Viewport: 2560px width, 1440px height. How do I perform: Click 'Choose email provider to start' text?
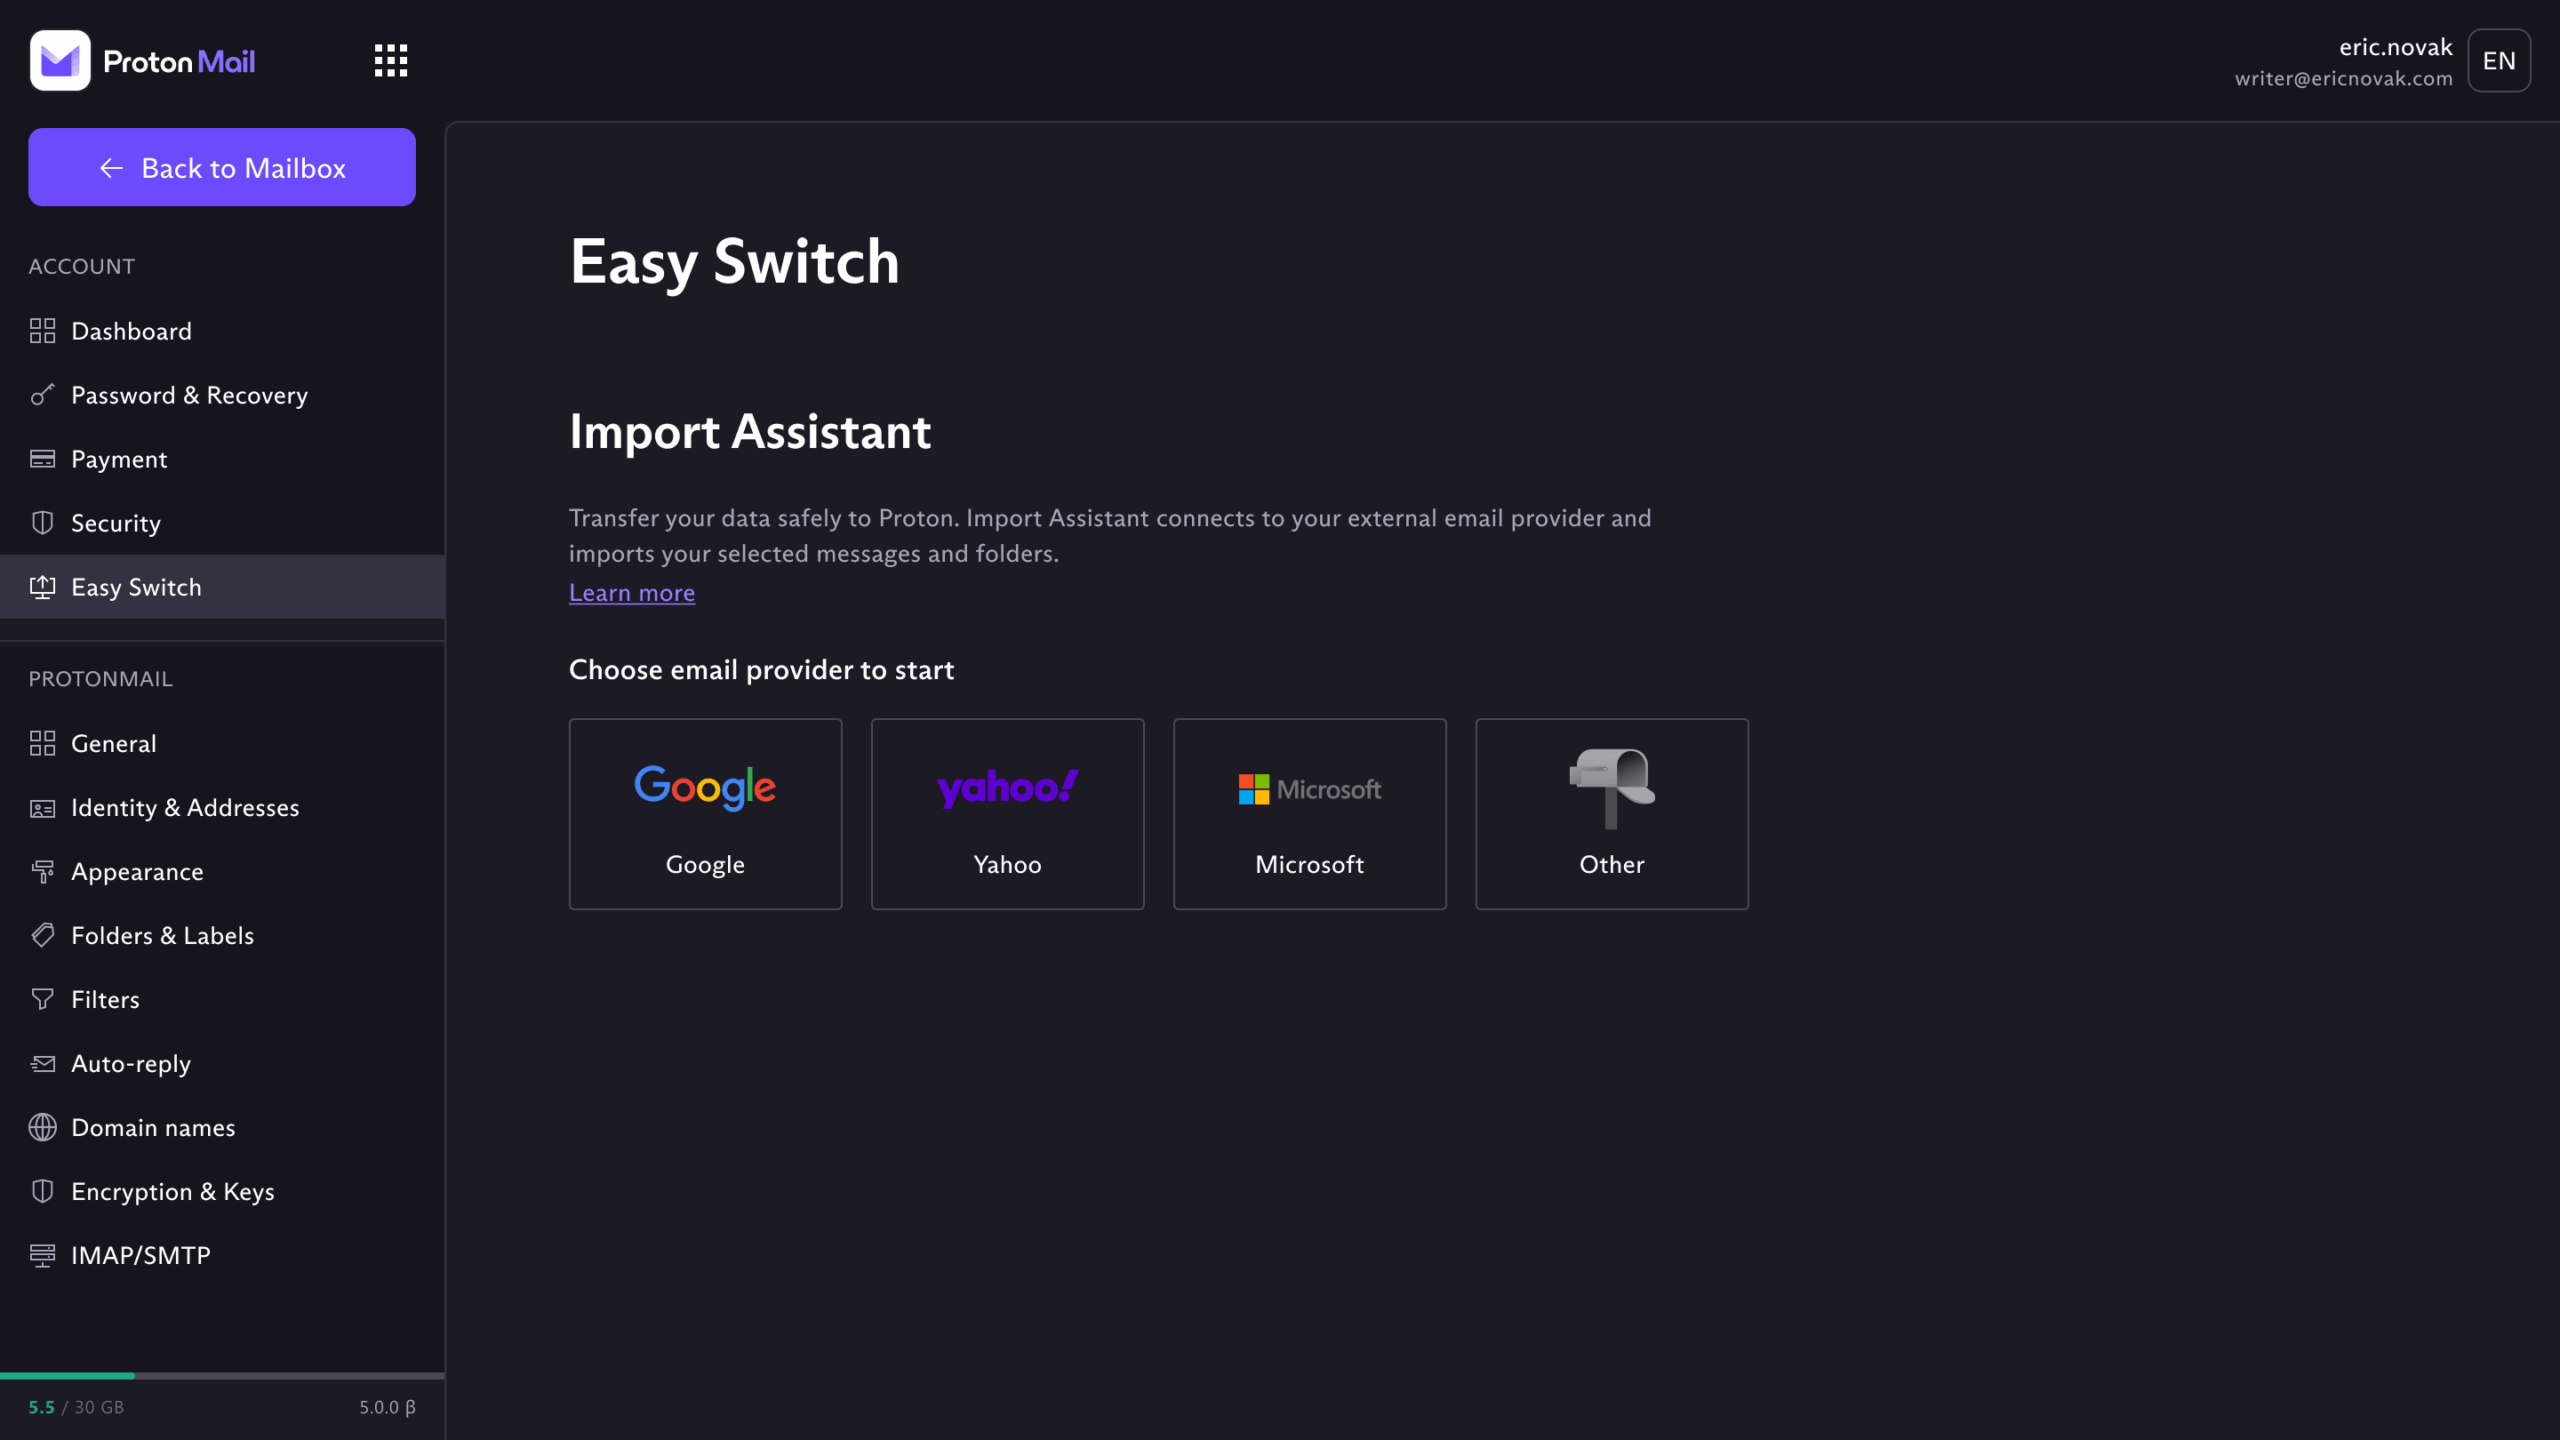tap(761, 670)
